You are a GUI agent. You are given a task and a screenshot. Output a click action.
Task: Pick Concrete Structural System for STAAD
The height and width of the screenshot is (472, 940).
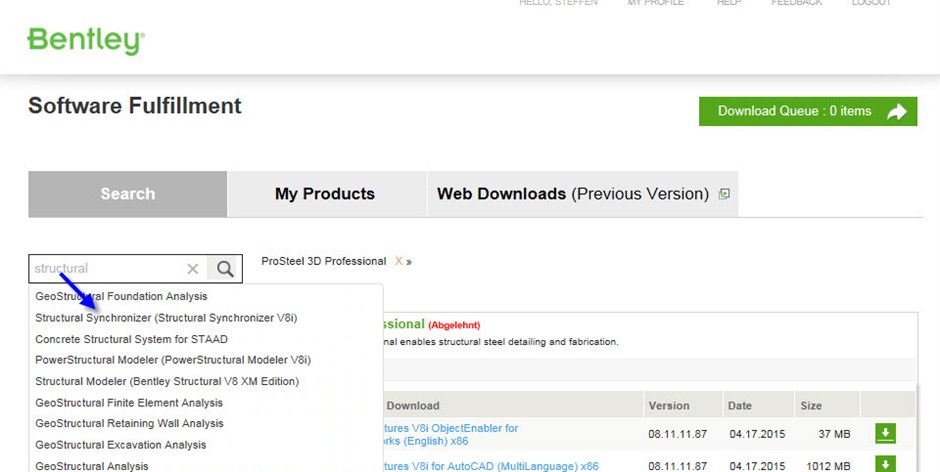click(x=131, y=339)
